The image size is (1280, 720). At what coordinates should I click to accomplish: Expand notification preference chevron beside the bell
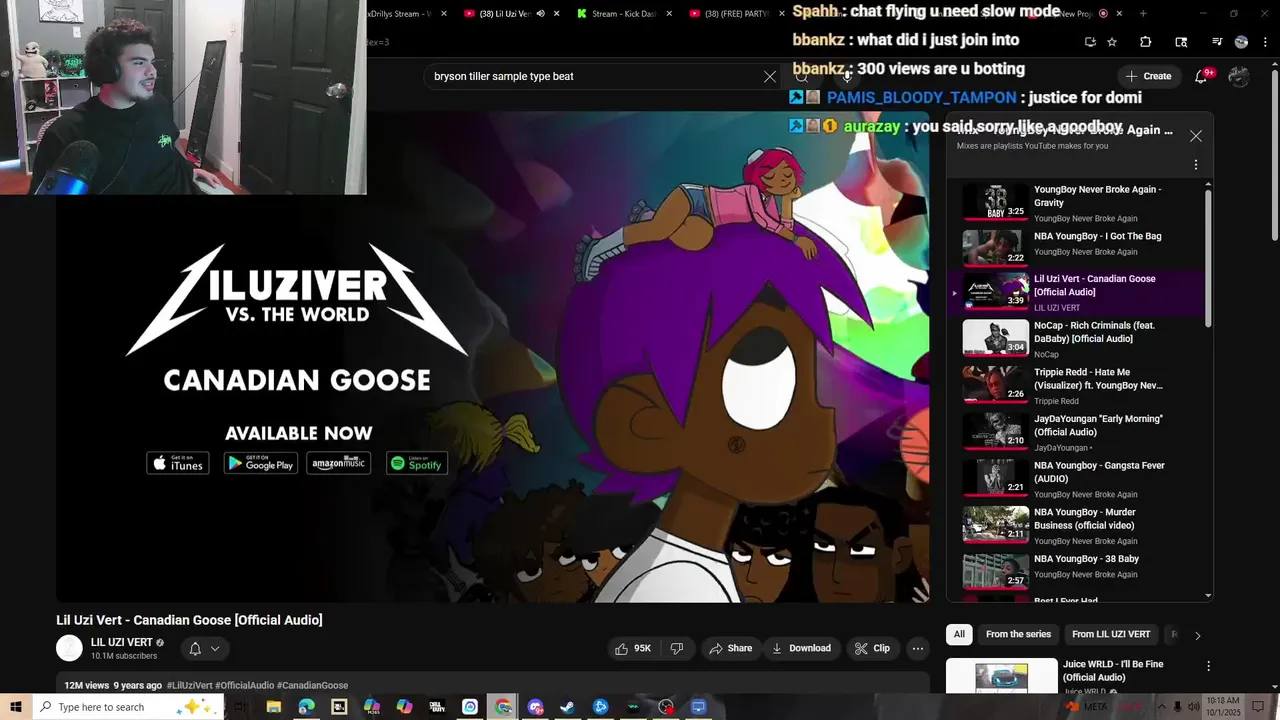215,649
